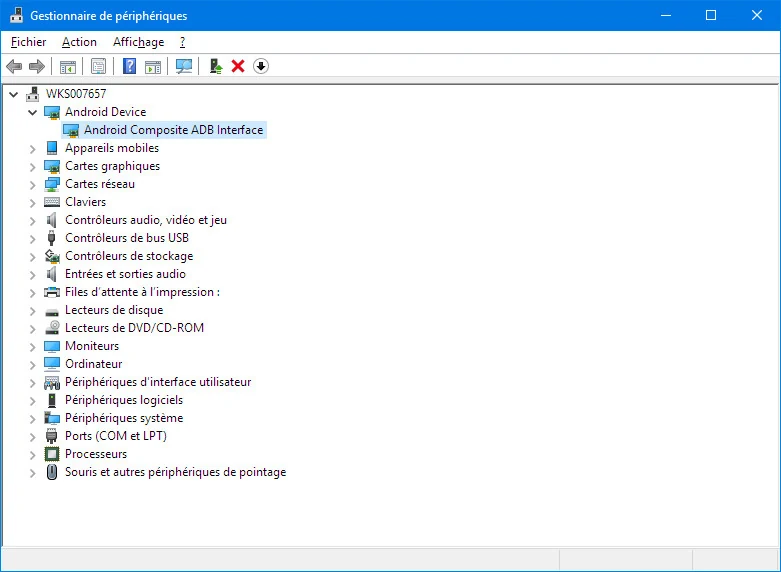Collapse the Android Device node

click(x=33, y=112)
